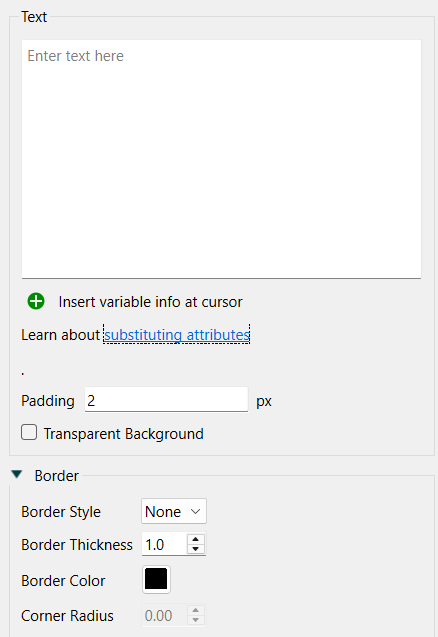438x637 pixels.
Task: Click the chevron arrow beside None
Action: [195, 511]
